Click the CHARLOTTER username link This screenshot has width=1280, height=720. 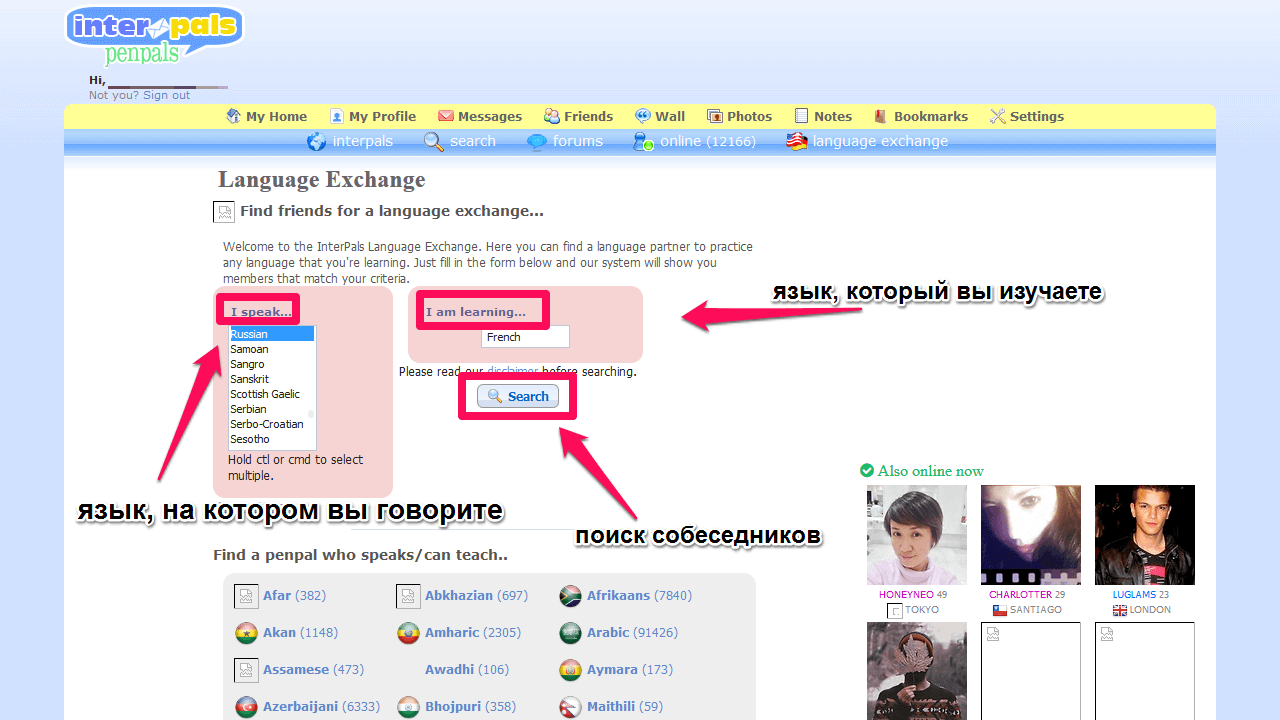click(x=1020, y=594)
